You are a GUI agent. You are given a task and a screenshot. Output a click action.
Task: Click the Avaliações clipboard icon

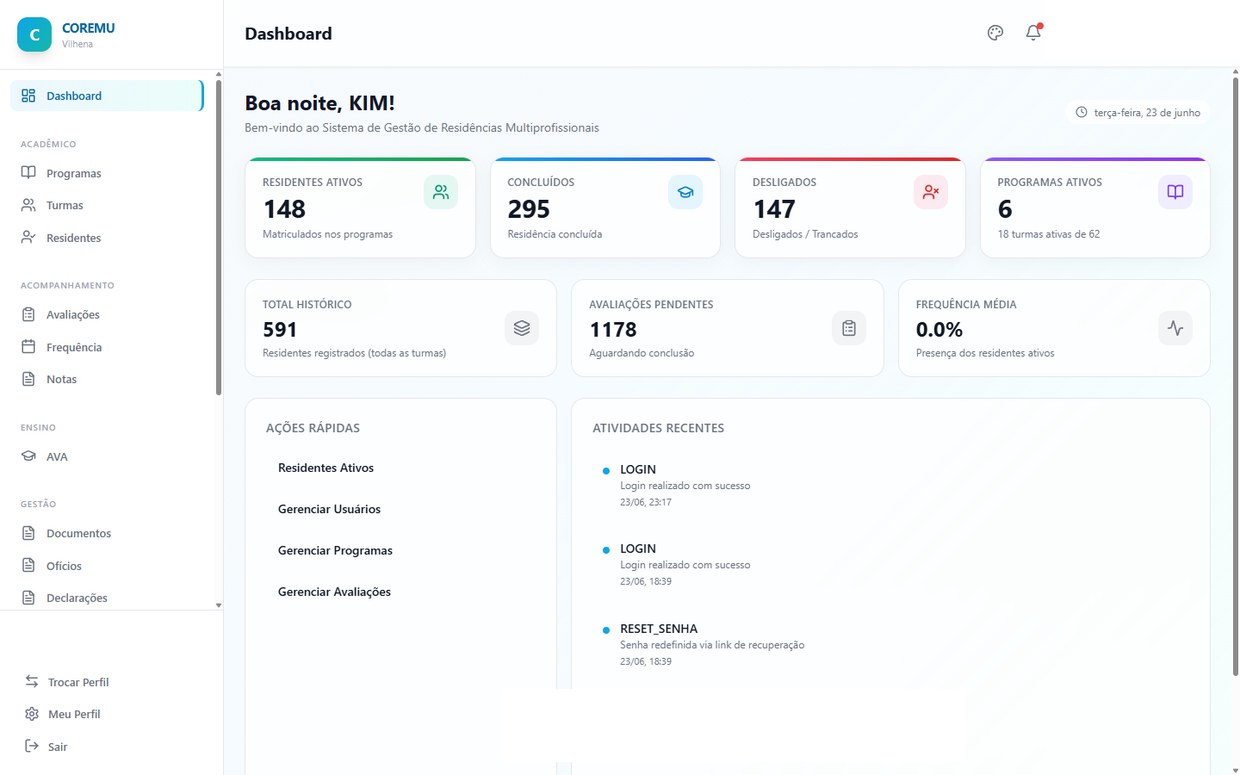pyautogui.click(x=28, y=314)
